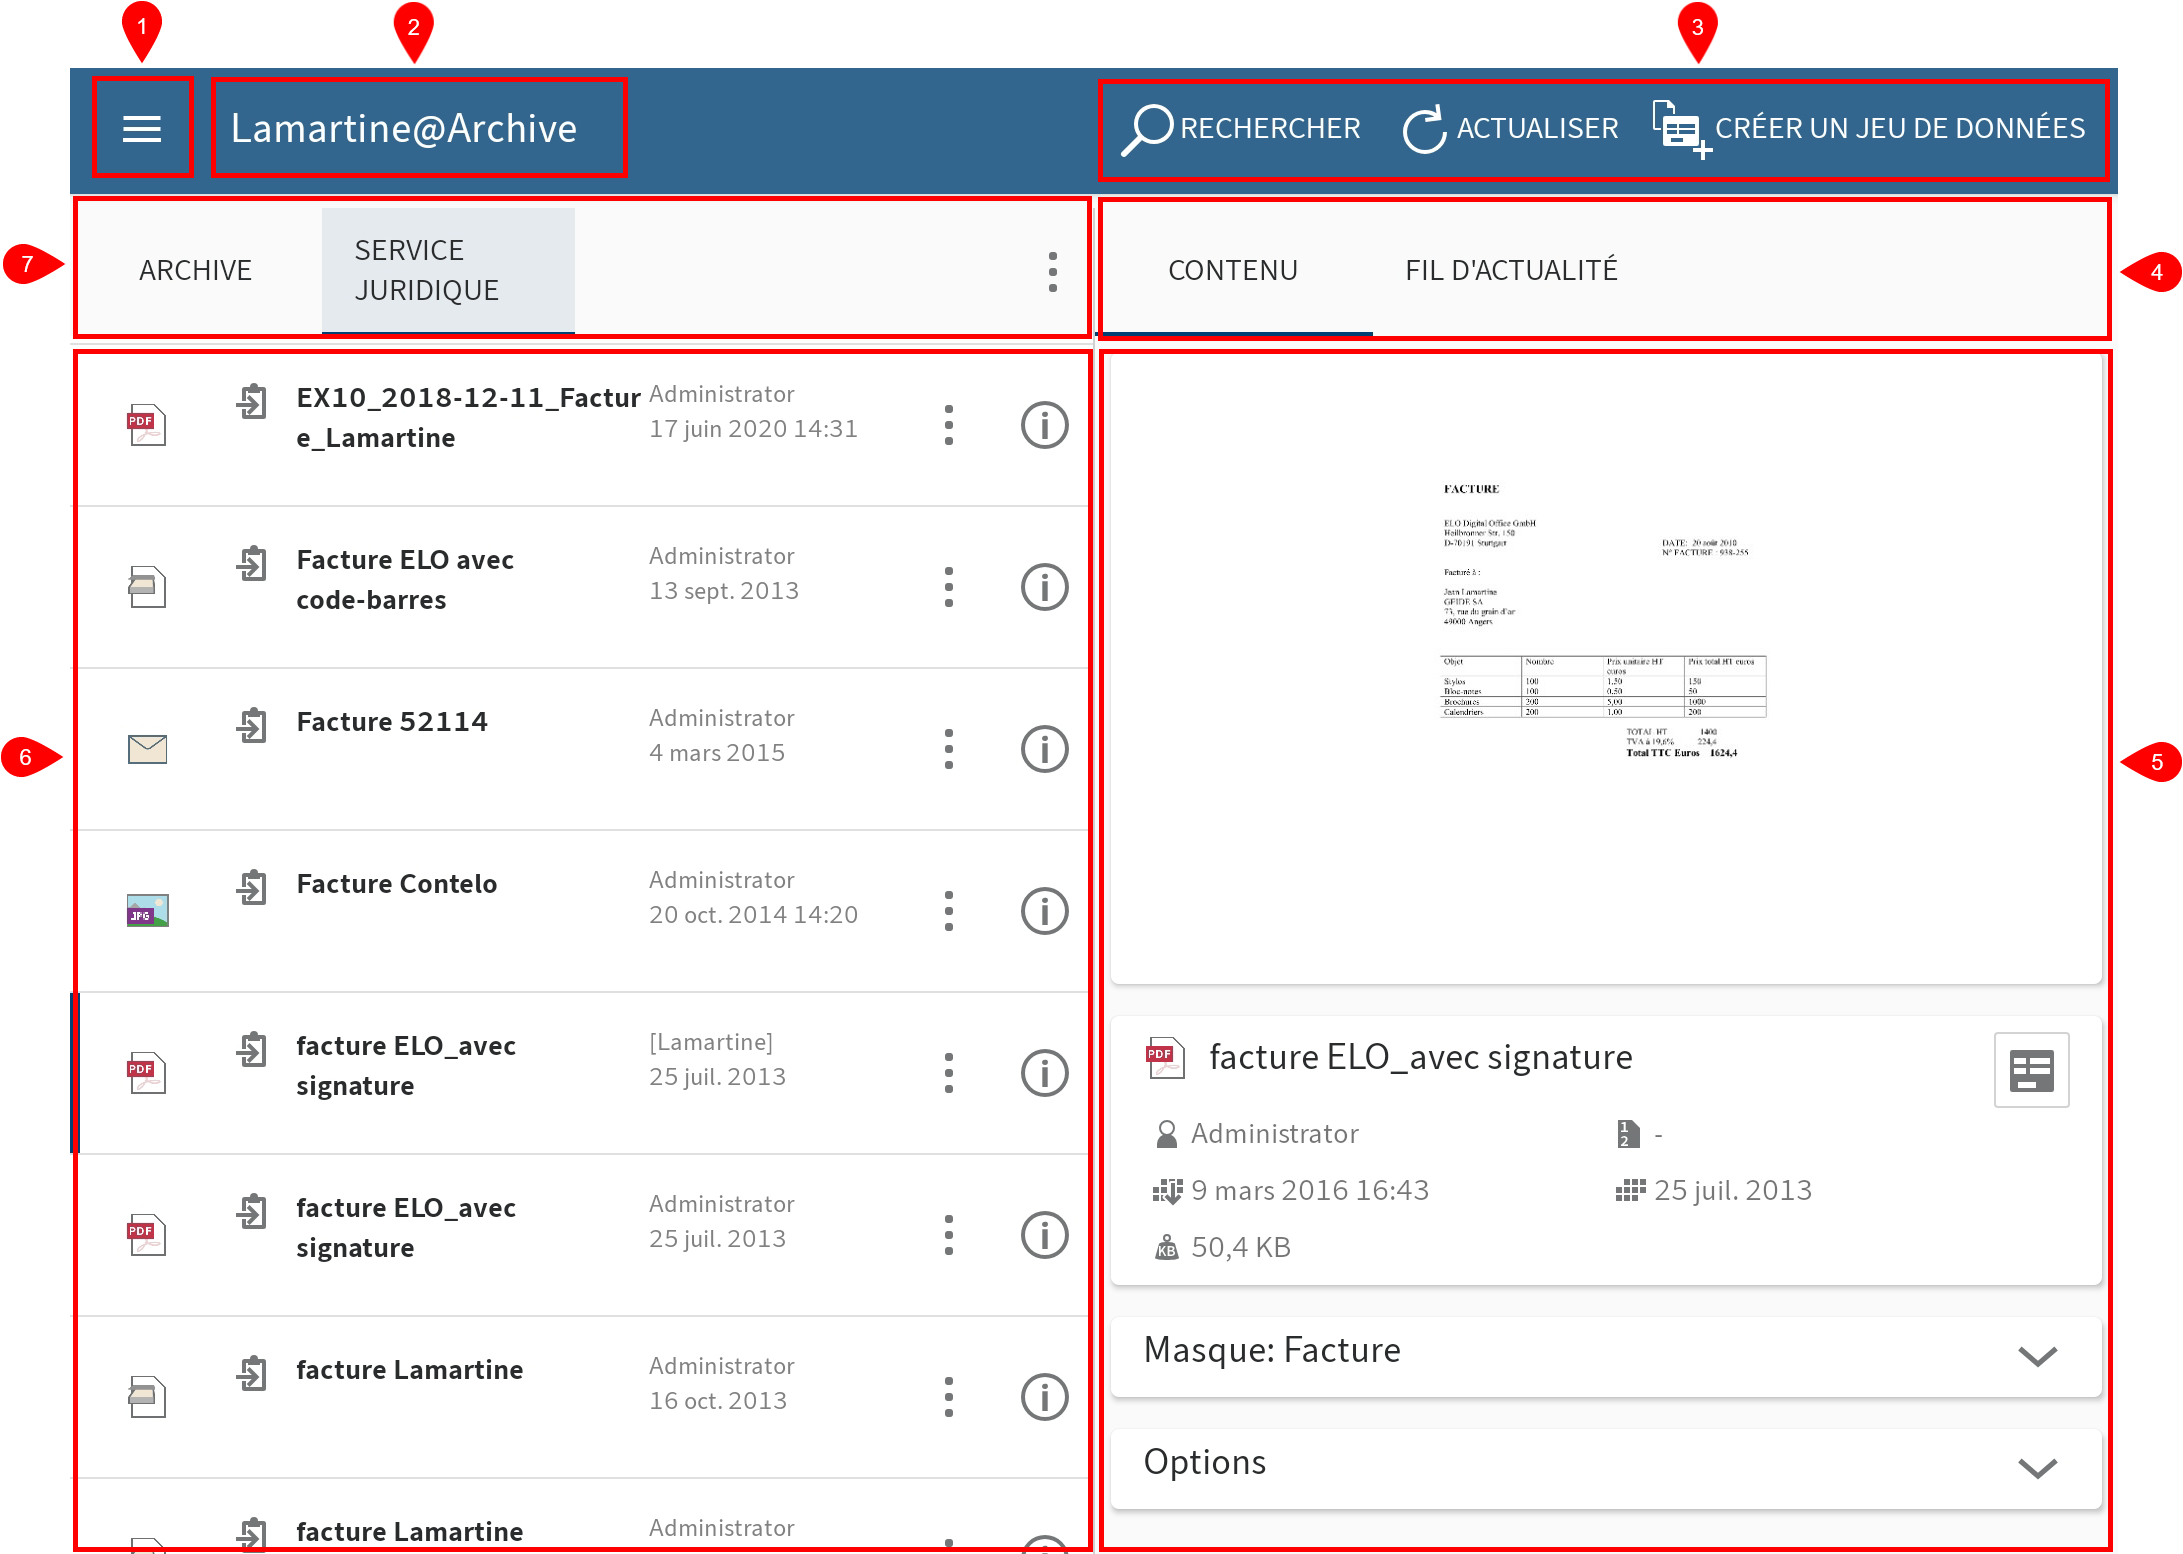Open the Facture Contelo entry
Screen dimensions: 2183x1554
(x=582, y=912)
